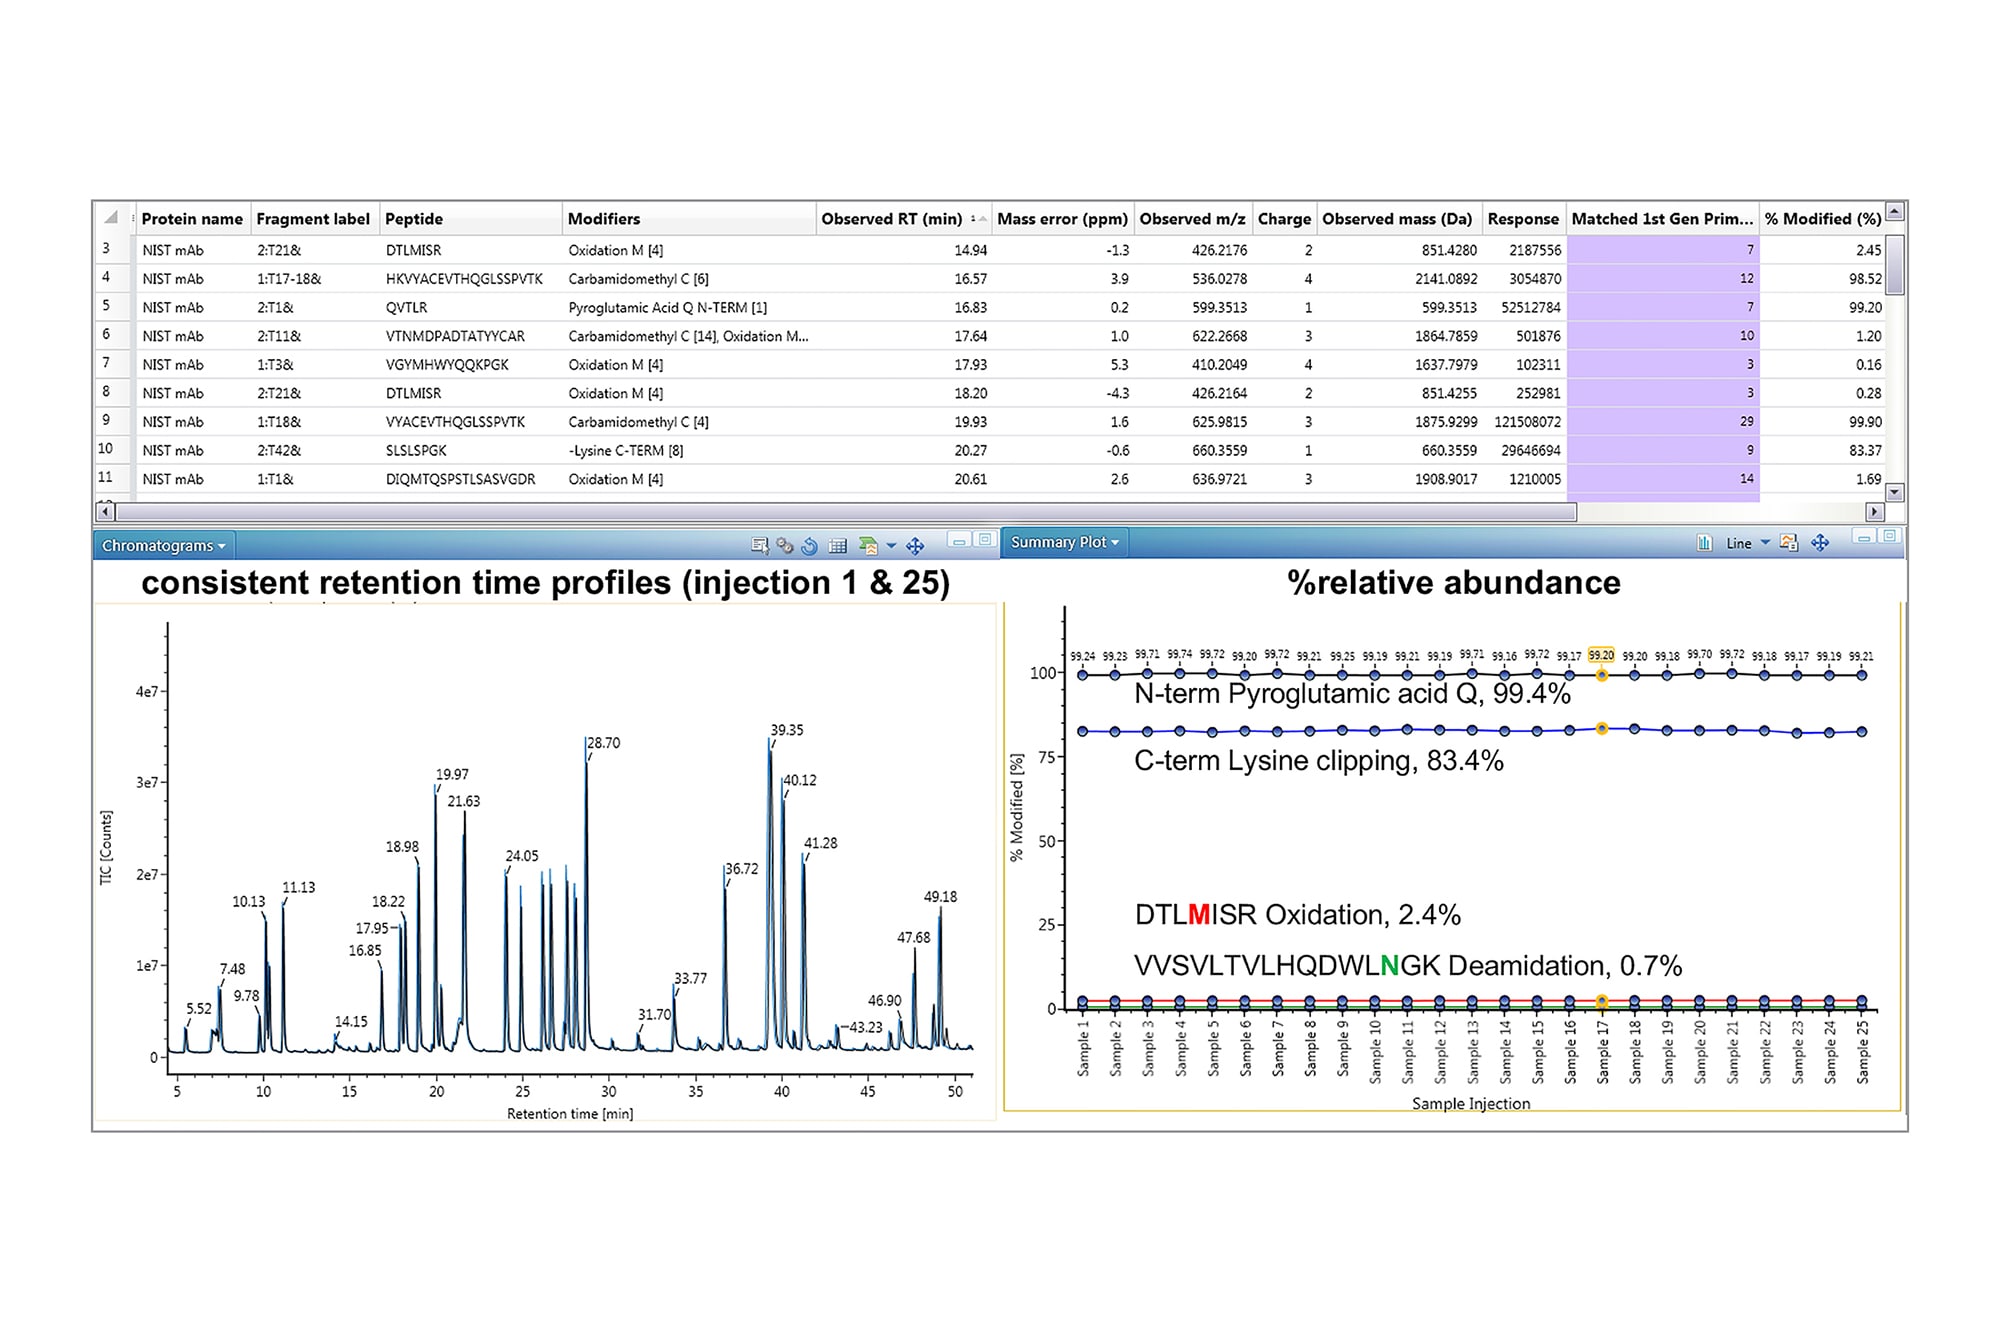Click the export chromatogram icon

(x=866, y=545)
